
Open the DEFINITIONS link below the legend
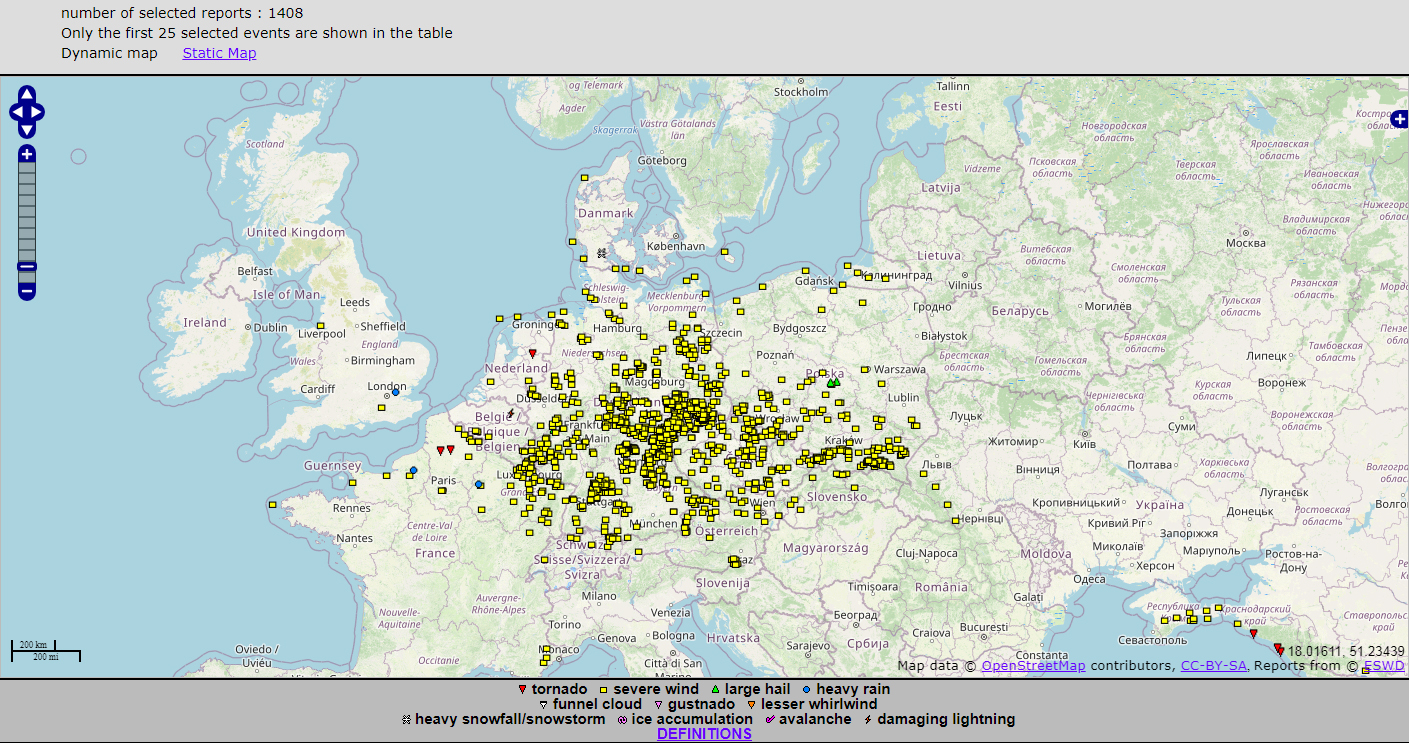[704, 734]
